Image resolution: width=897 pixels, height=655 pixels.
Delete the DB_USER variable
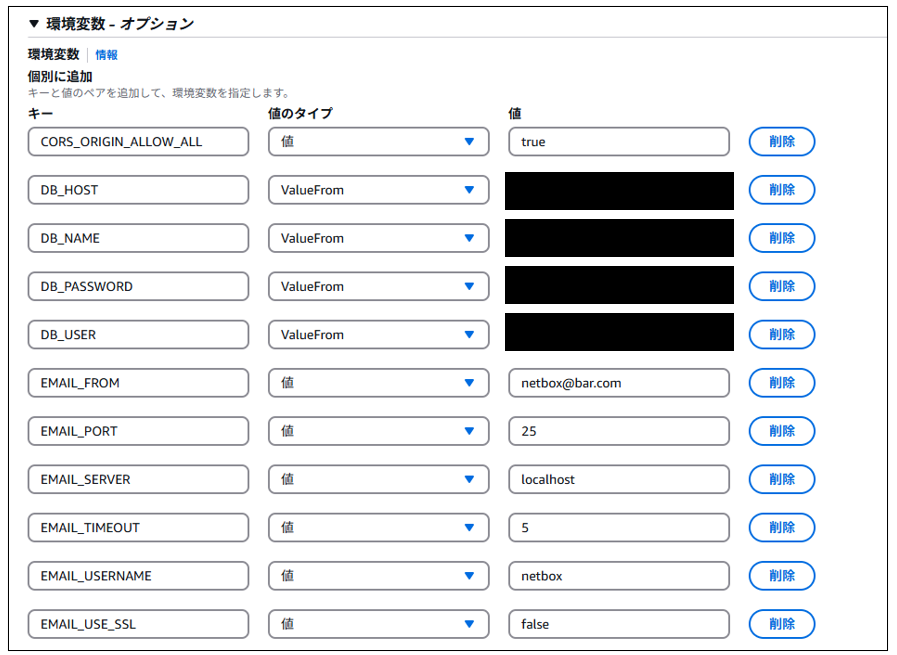(782, 335)
